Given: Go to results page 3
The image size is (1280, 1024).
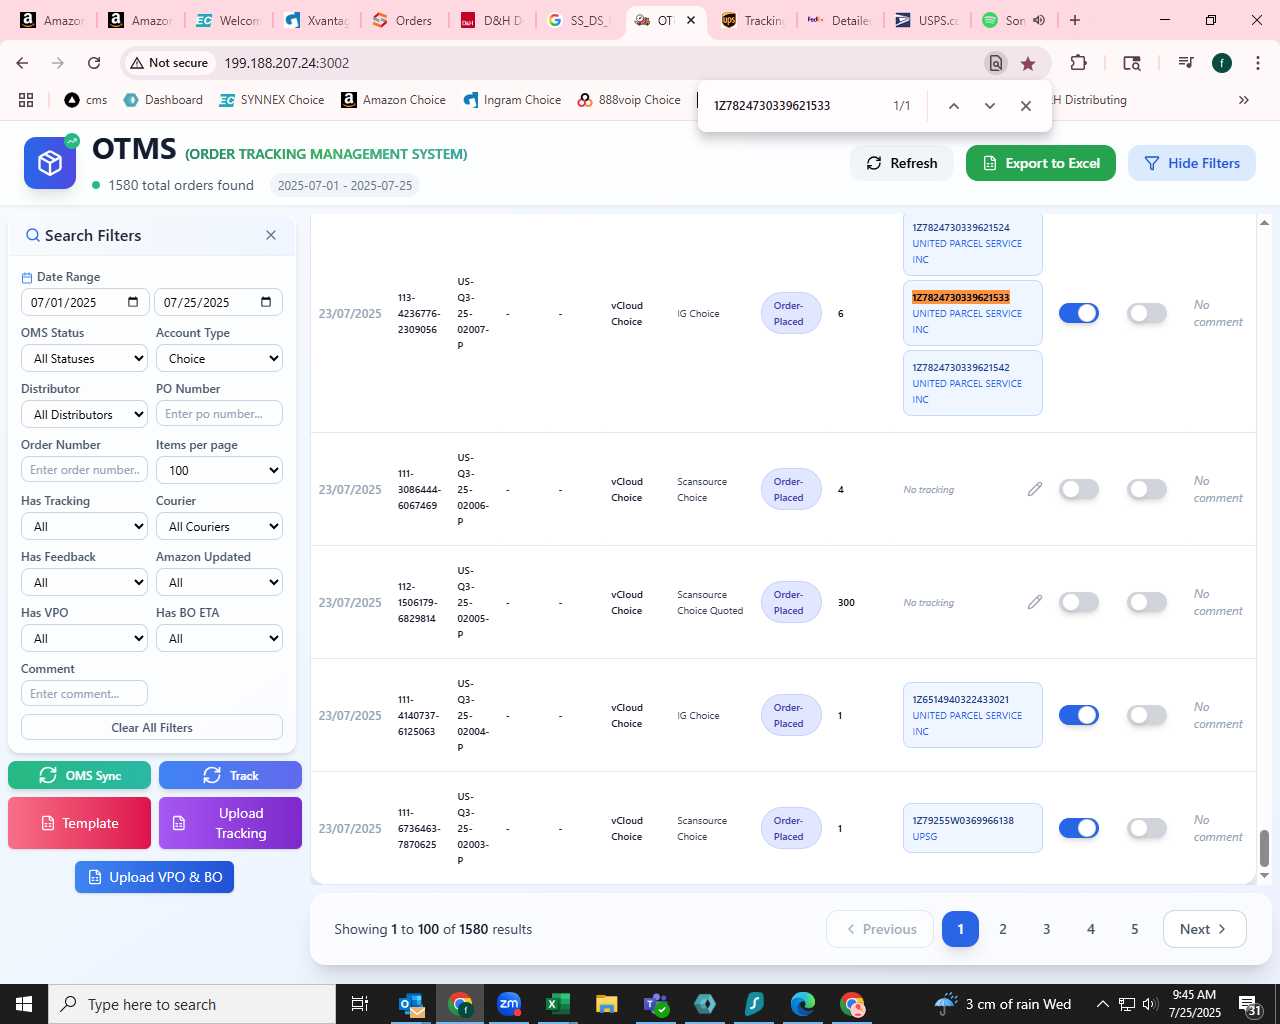Looking at the screenshot, I should [x=1047, y=929].
